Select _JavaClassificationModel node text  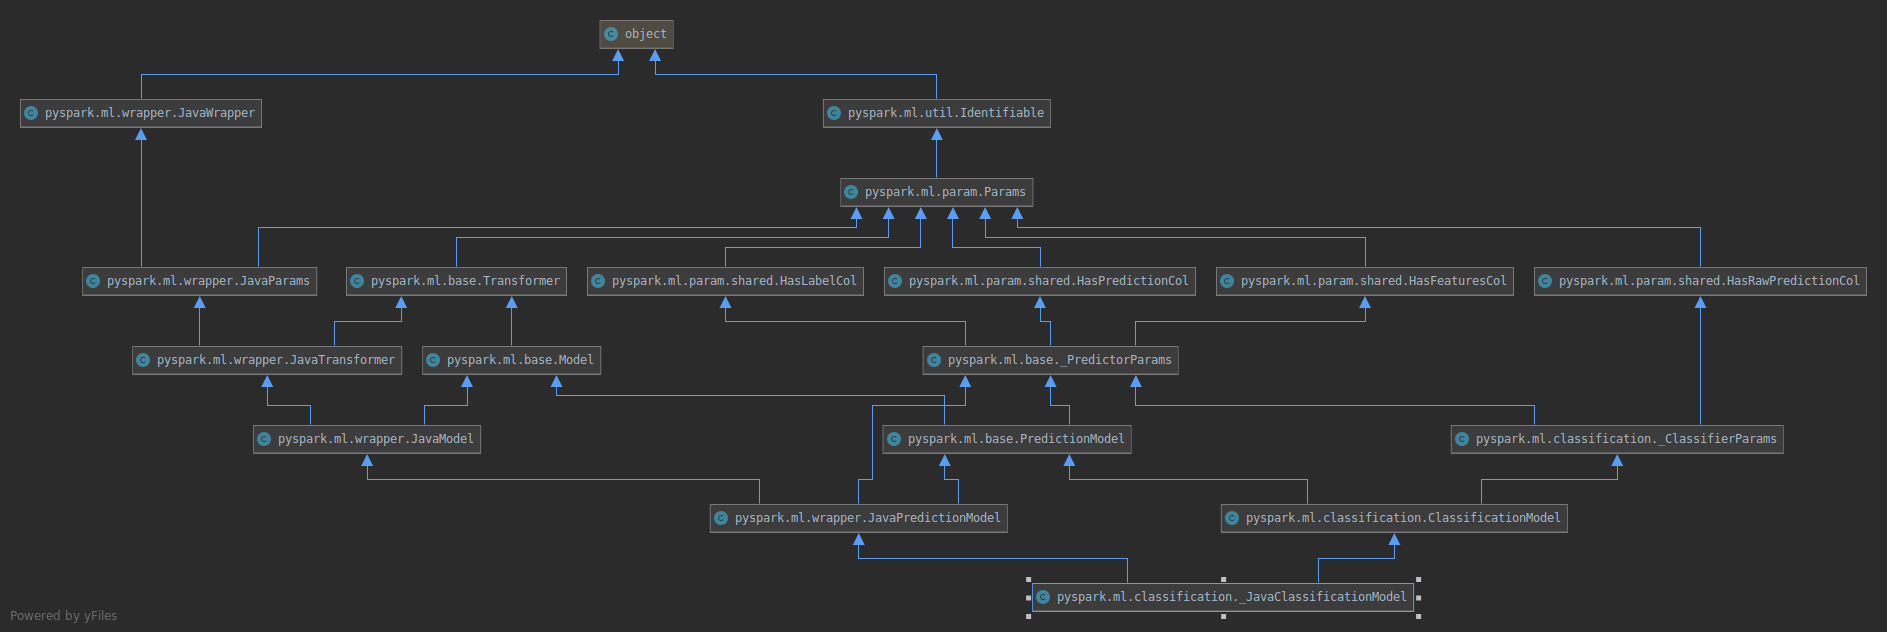pyautogui.click(x=1232, y=597)
